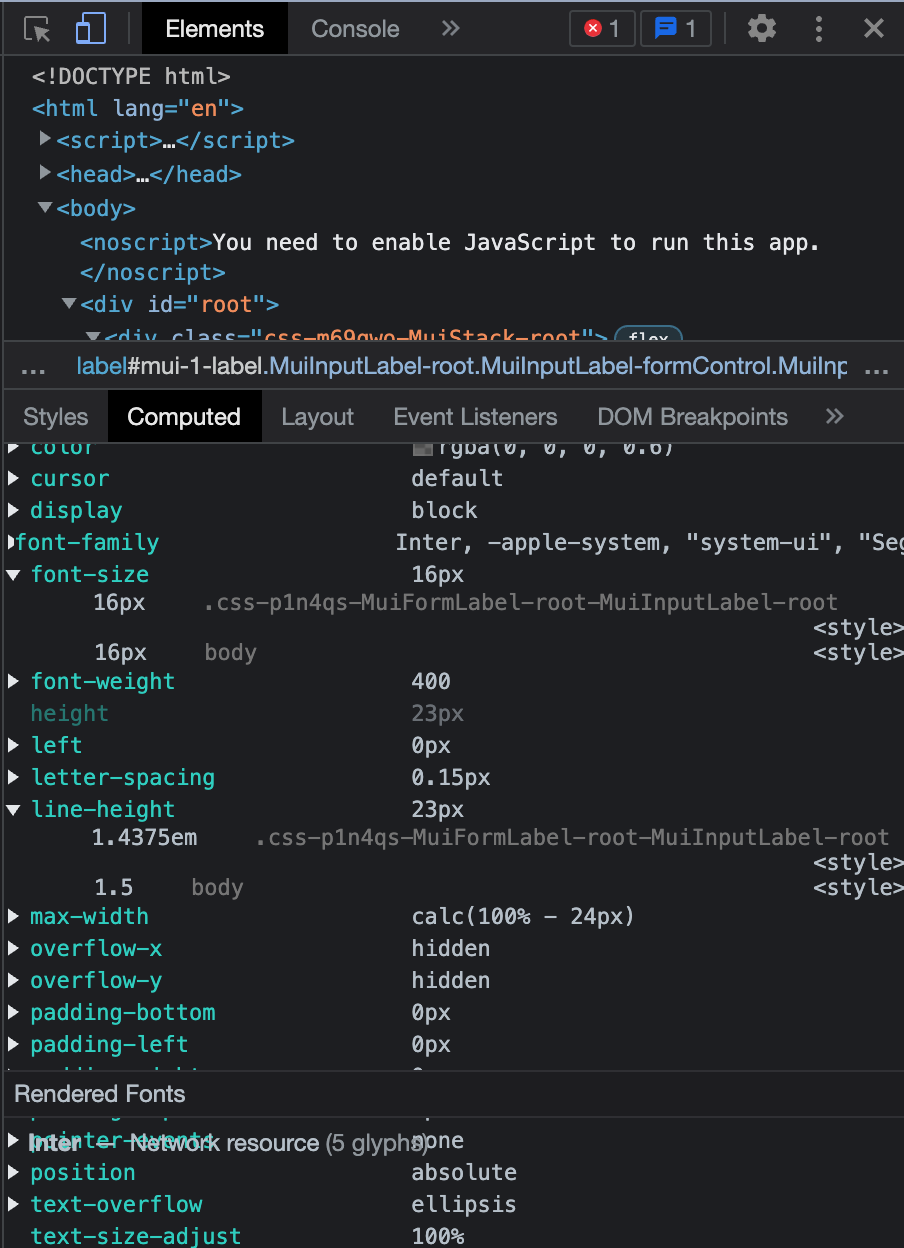Screen dimensions: 904x1248
Task: Expand the font-weight property details
Action: (14, 681)
